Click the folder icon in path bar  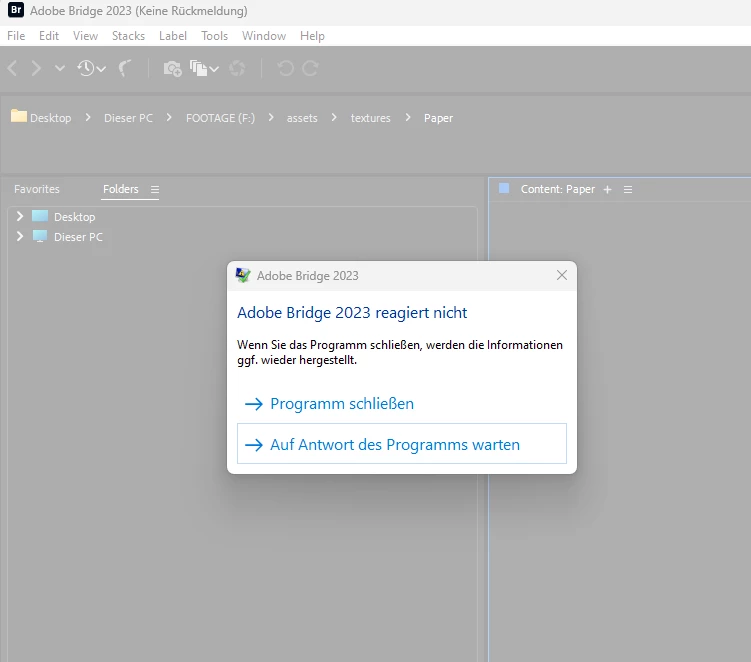coord(19,116)
